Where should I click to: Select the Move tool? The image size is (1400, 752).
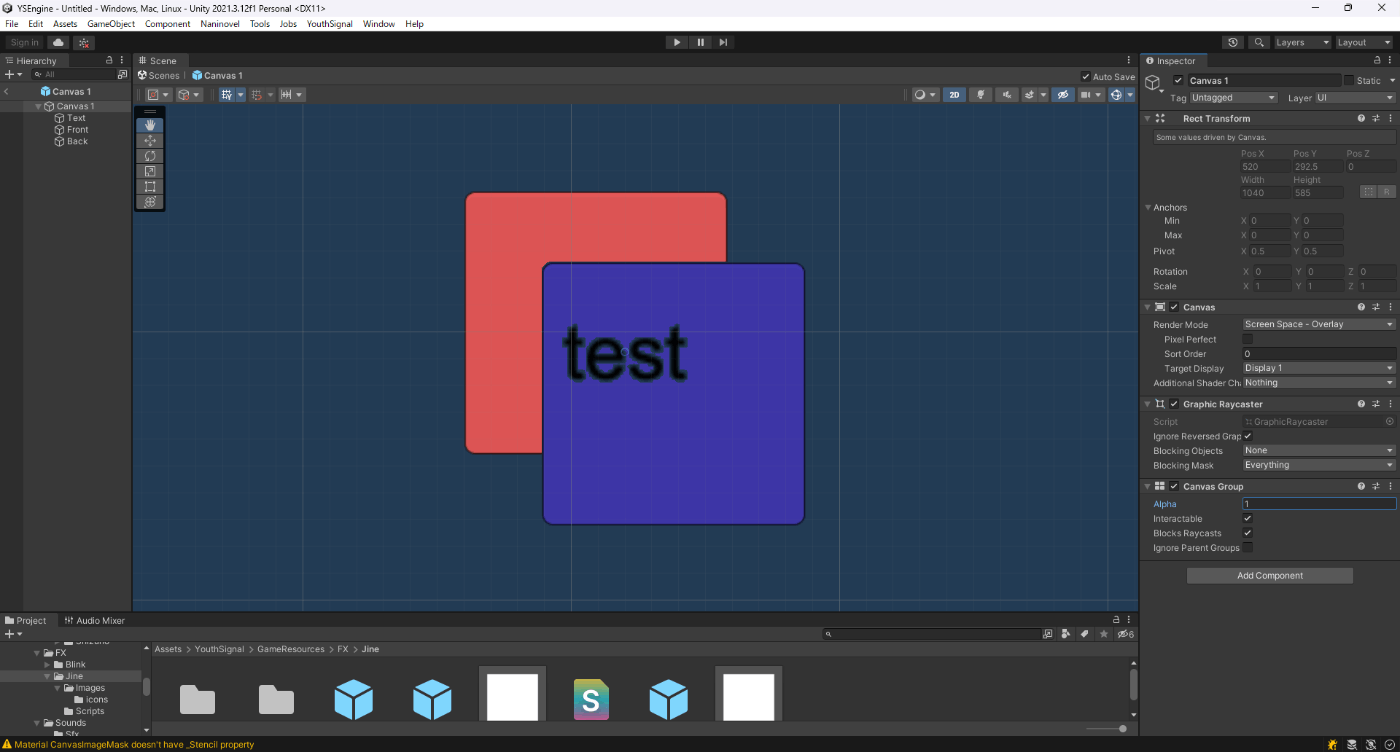pyautogui.click(x=149, y=140)
